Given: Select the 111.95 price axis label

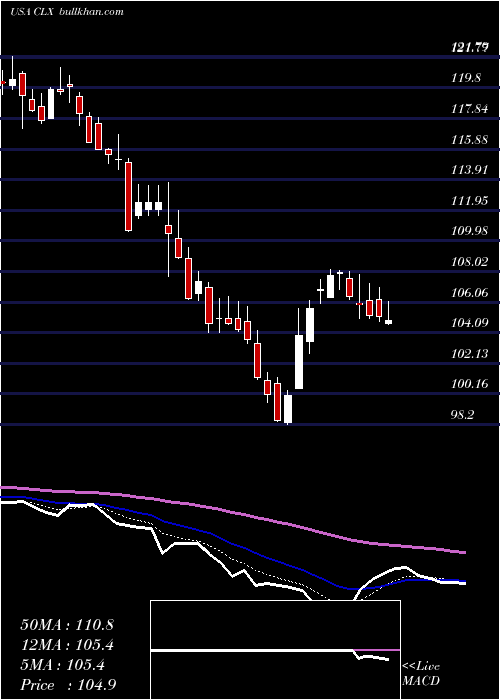Looking at the screenshot, I should click(x=470, y=201).
